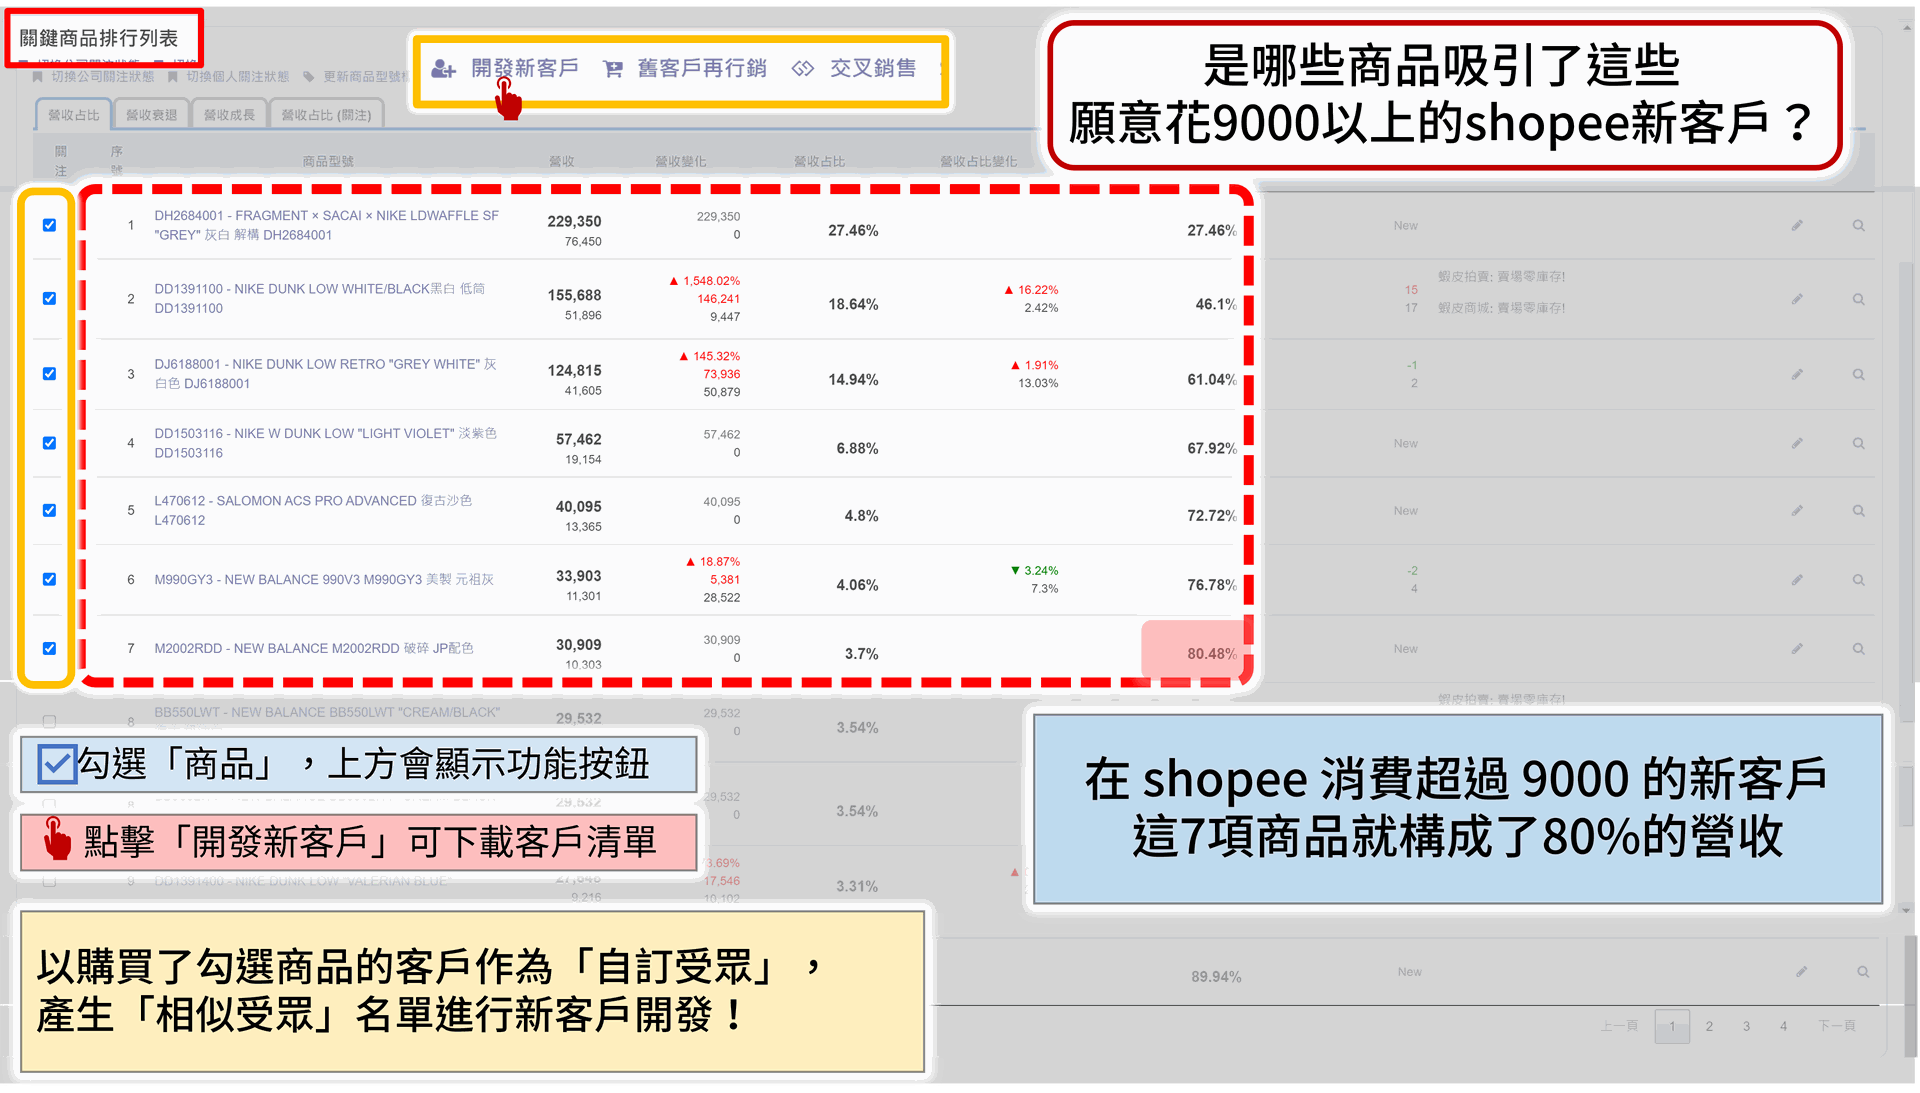This screenshot has width=1920, height=1093.
Task: Edit the L470612 Salomon row
Action: (x=1797, y=510)
